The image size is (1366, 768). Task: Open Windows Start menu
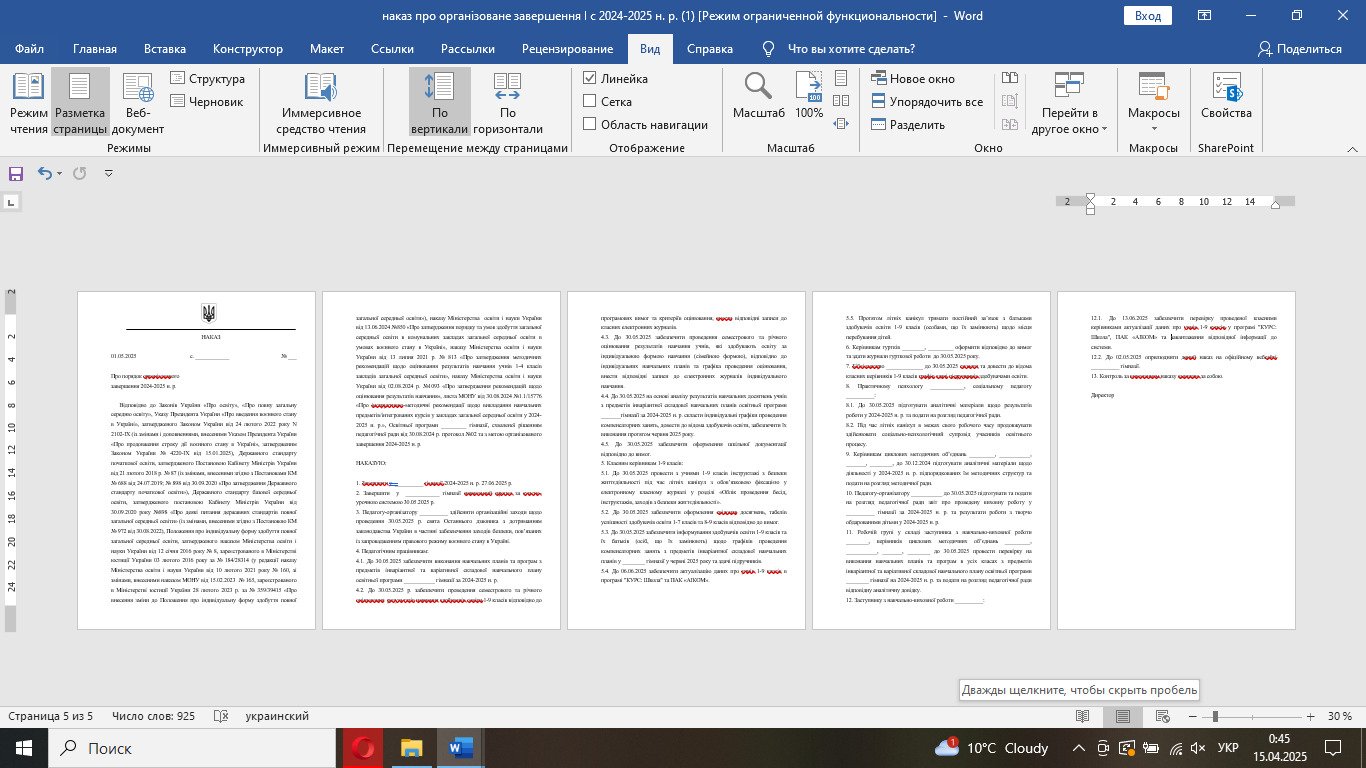click(23, 747)
